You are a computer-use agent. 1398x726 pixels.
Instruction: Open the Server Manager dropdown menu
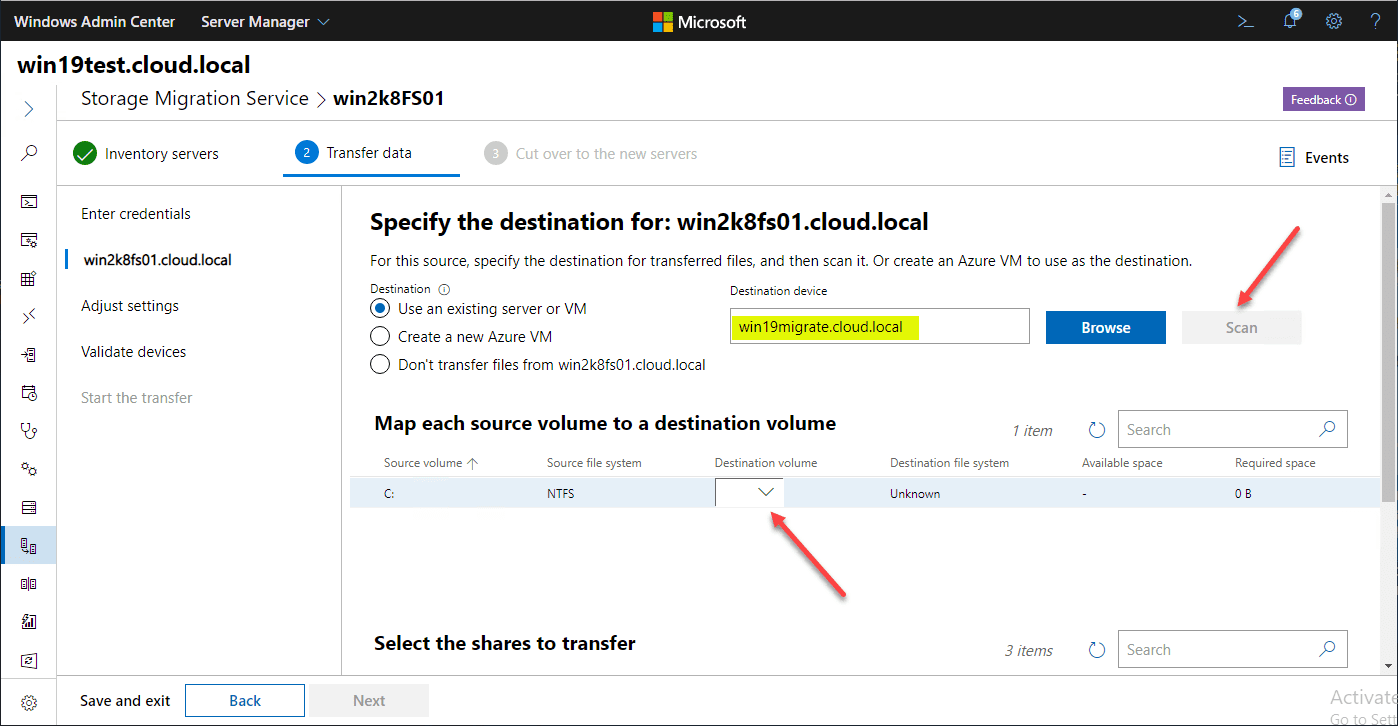tap(265, 21)
